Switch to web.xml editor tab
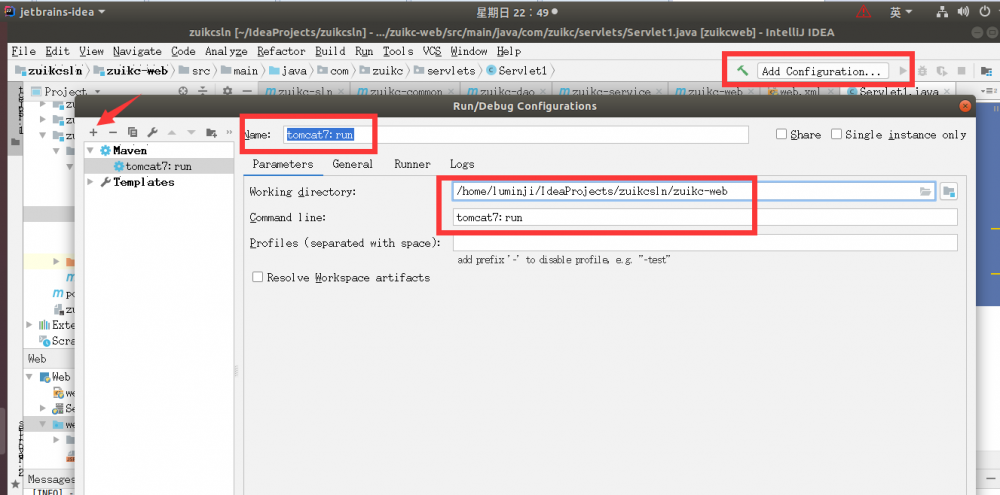The image size is (1000, 495). coord(800,91)
